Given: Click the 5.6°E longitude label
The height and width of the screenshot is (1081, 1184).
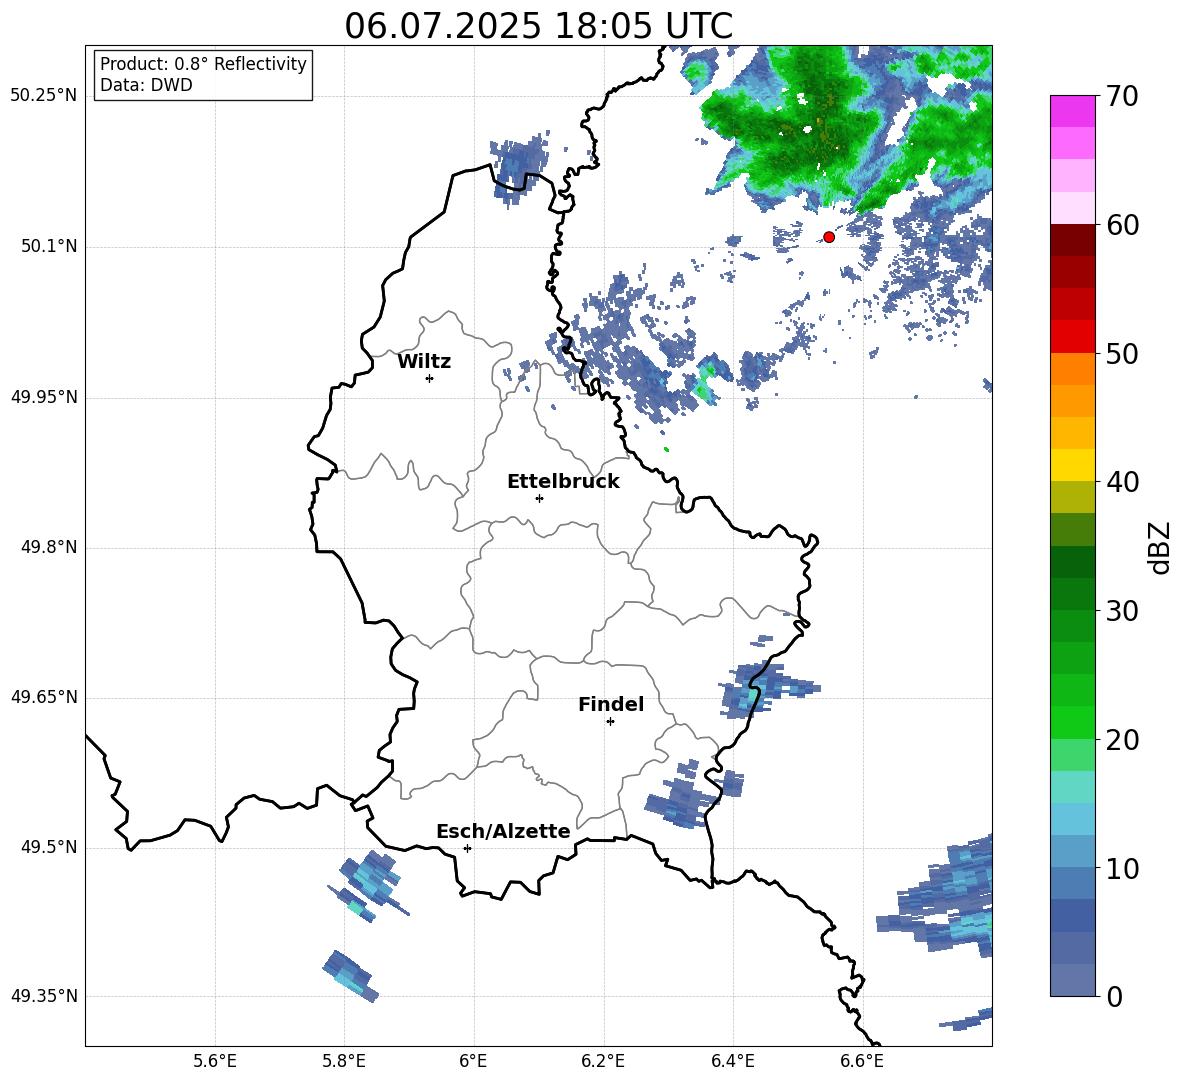Looking at the screenshot, I should [215, 1061].
